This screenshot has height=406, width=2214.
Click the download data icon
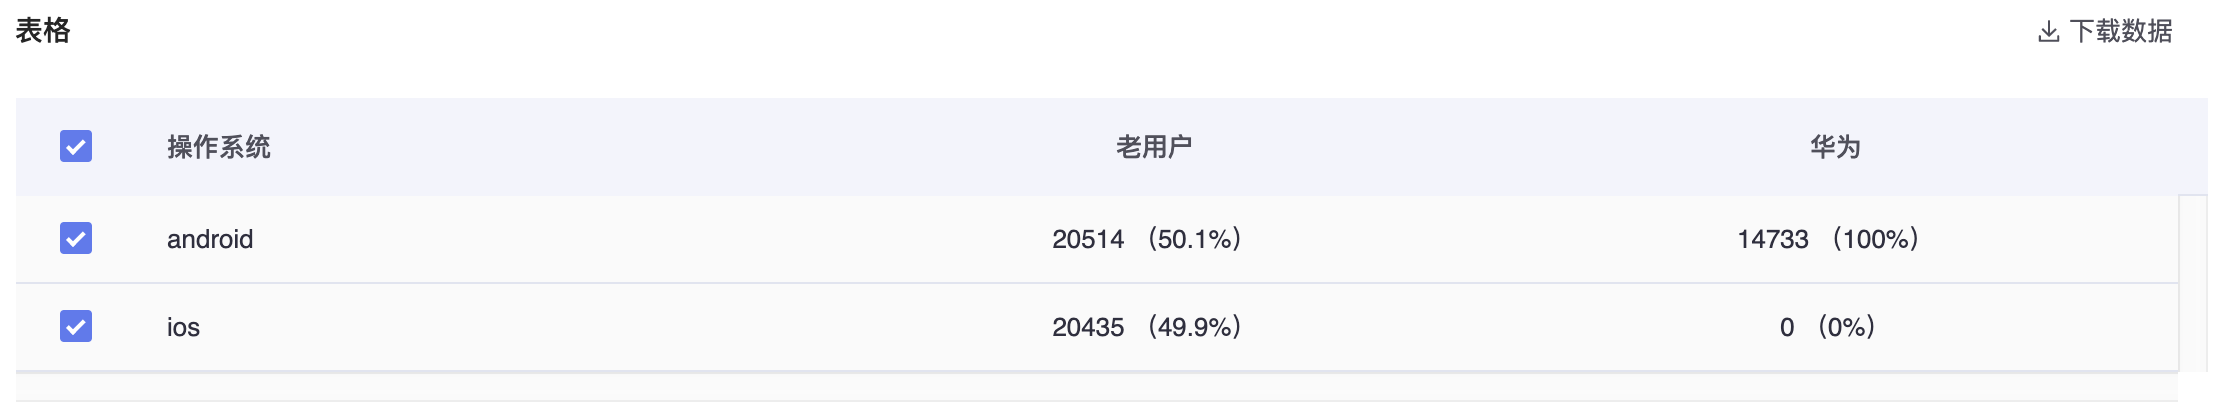[x=2048, y=32]
